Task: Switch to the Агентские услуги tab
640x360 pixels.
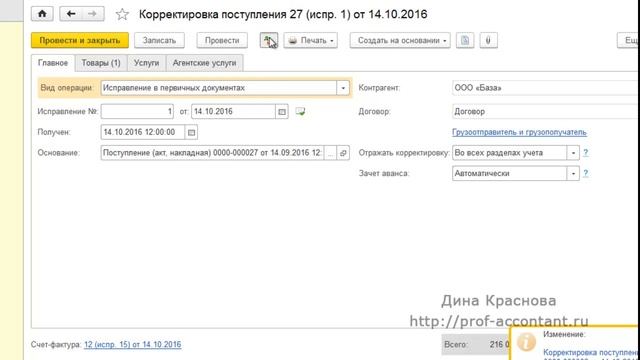Action: [x=204, y=63]
